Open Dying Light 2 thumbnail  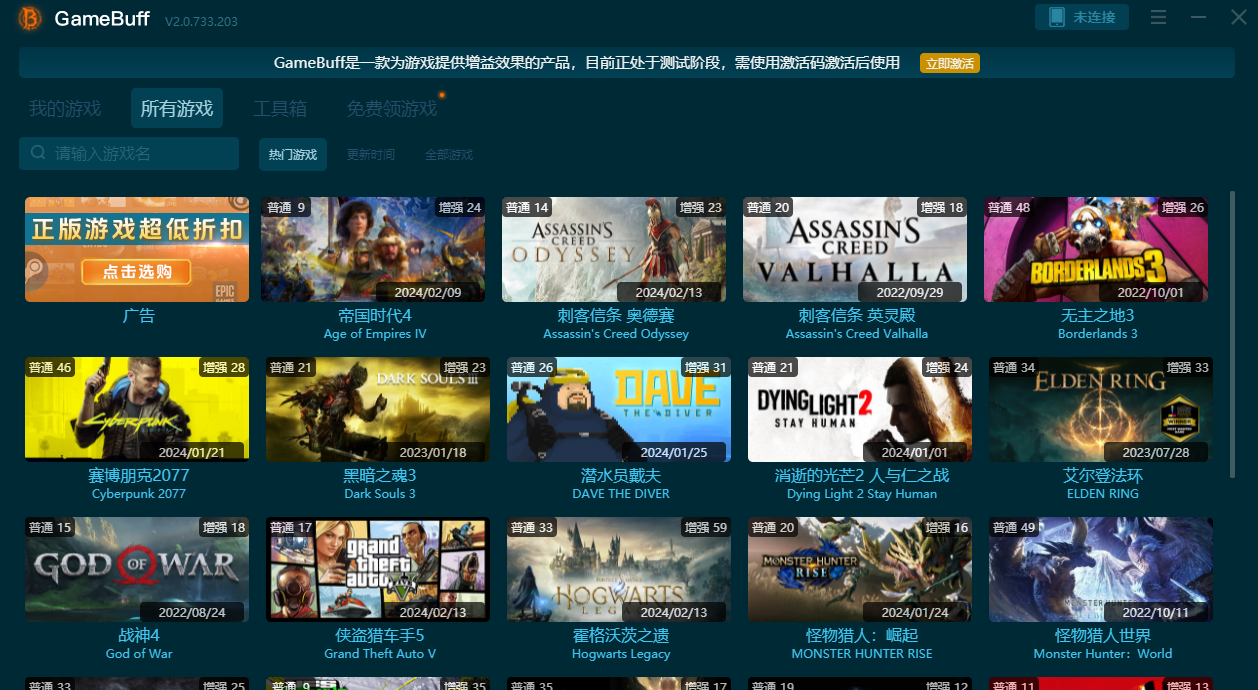pyautogui.click(x=860, y=409)
